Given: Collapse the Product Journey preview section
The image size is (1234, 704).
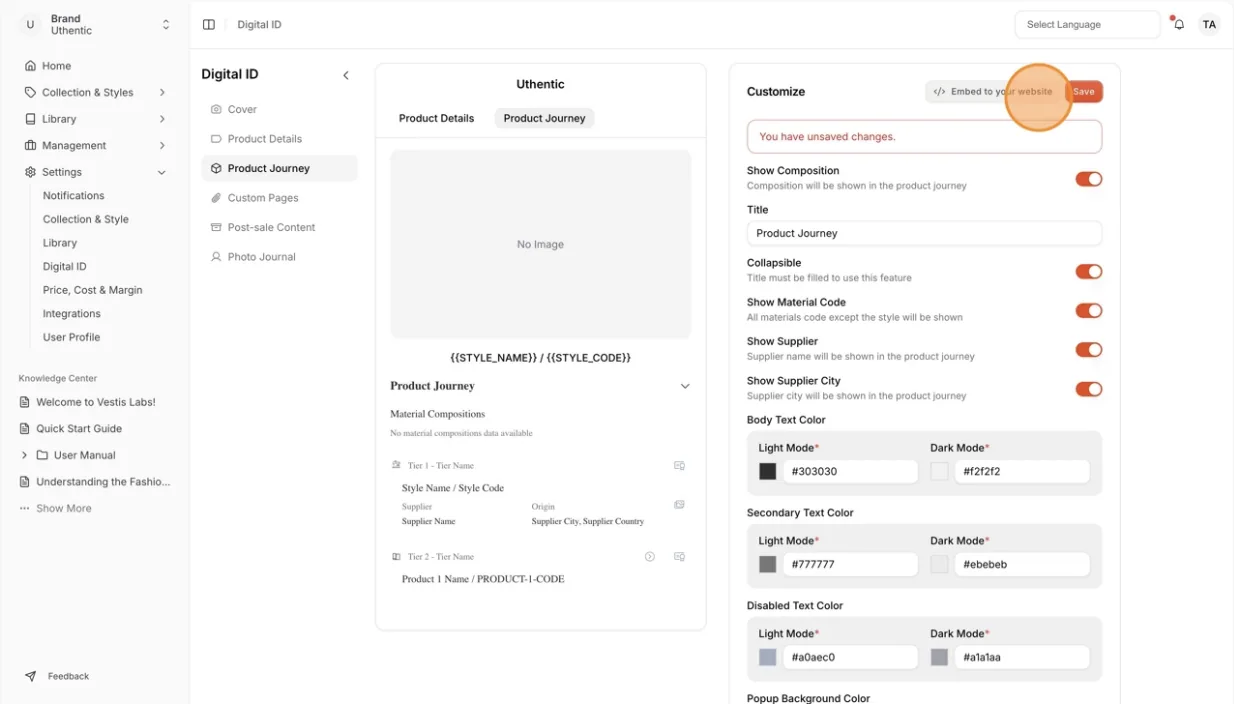Looking at the screenshot, I should coord(685,386).
